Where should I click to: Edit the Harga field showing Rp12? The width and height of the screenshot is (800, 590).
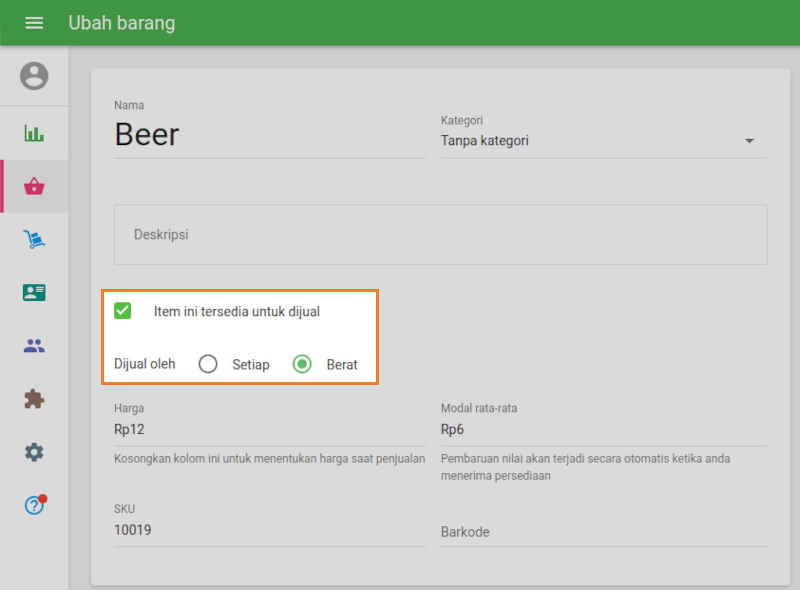click(269, 430)
